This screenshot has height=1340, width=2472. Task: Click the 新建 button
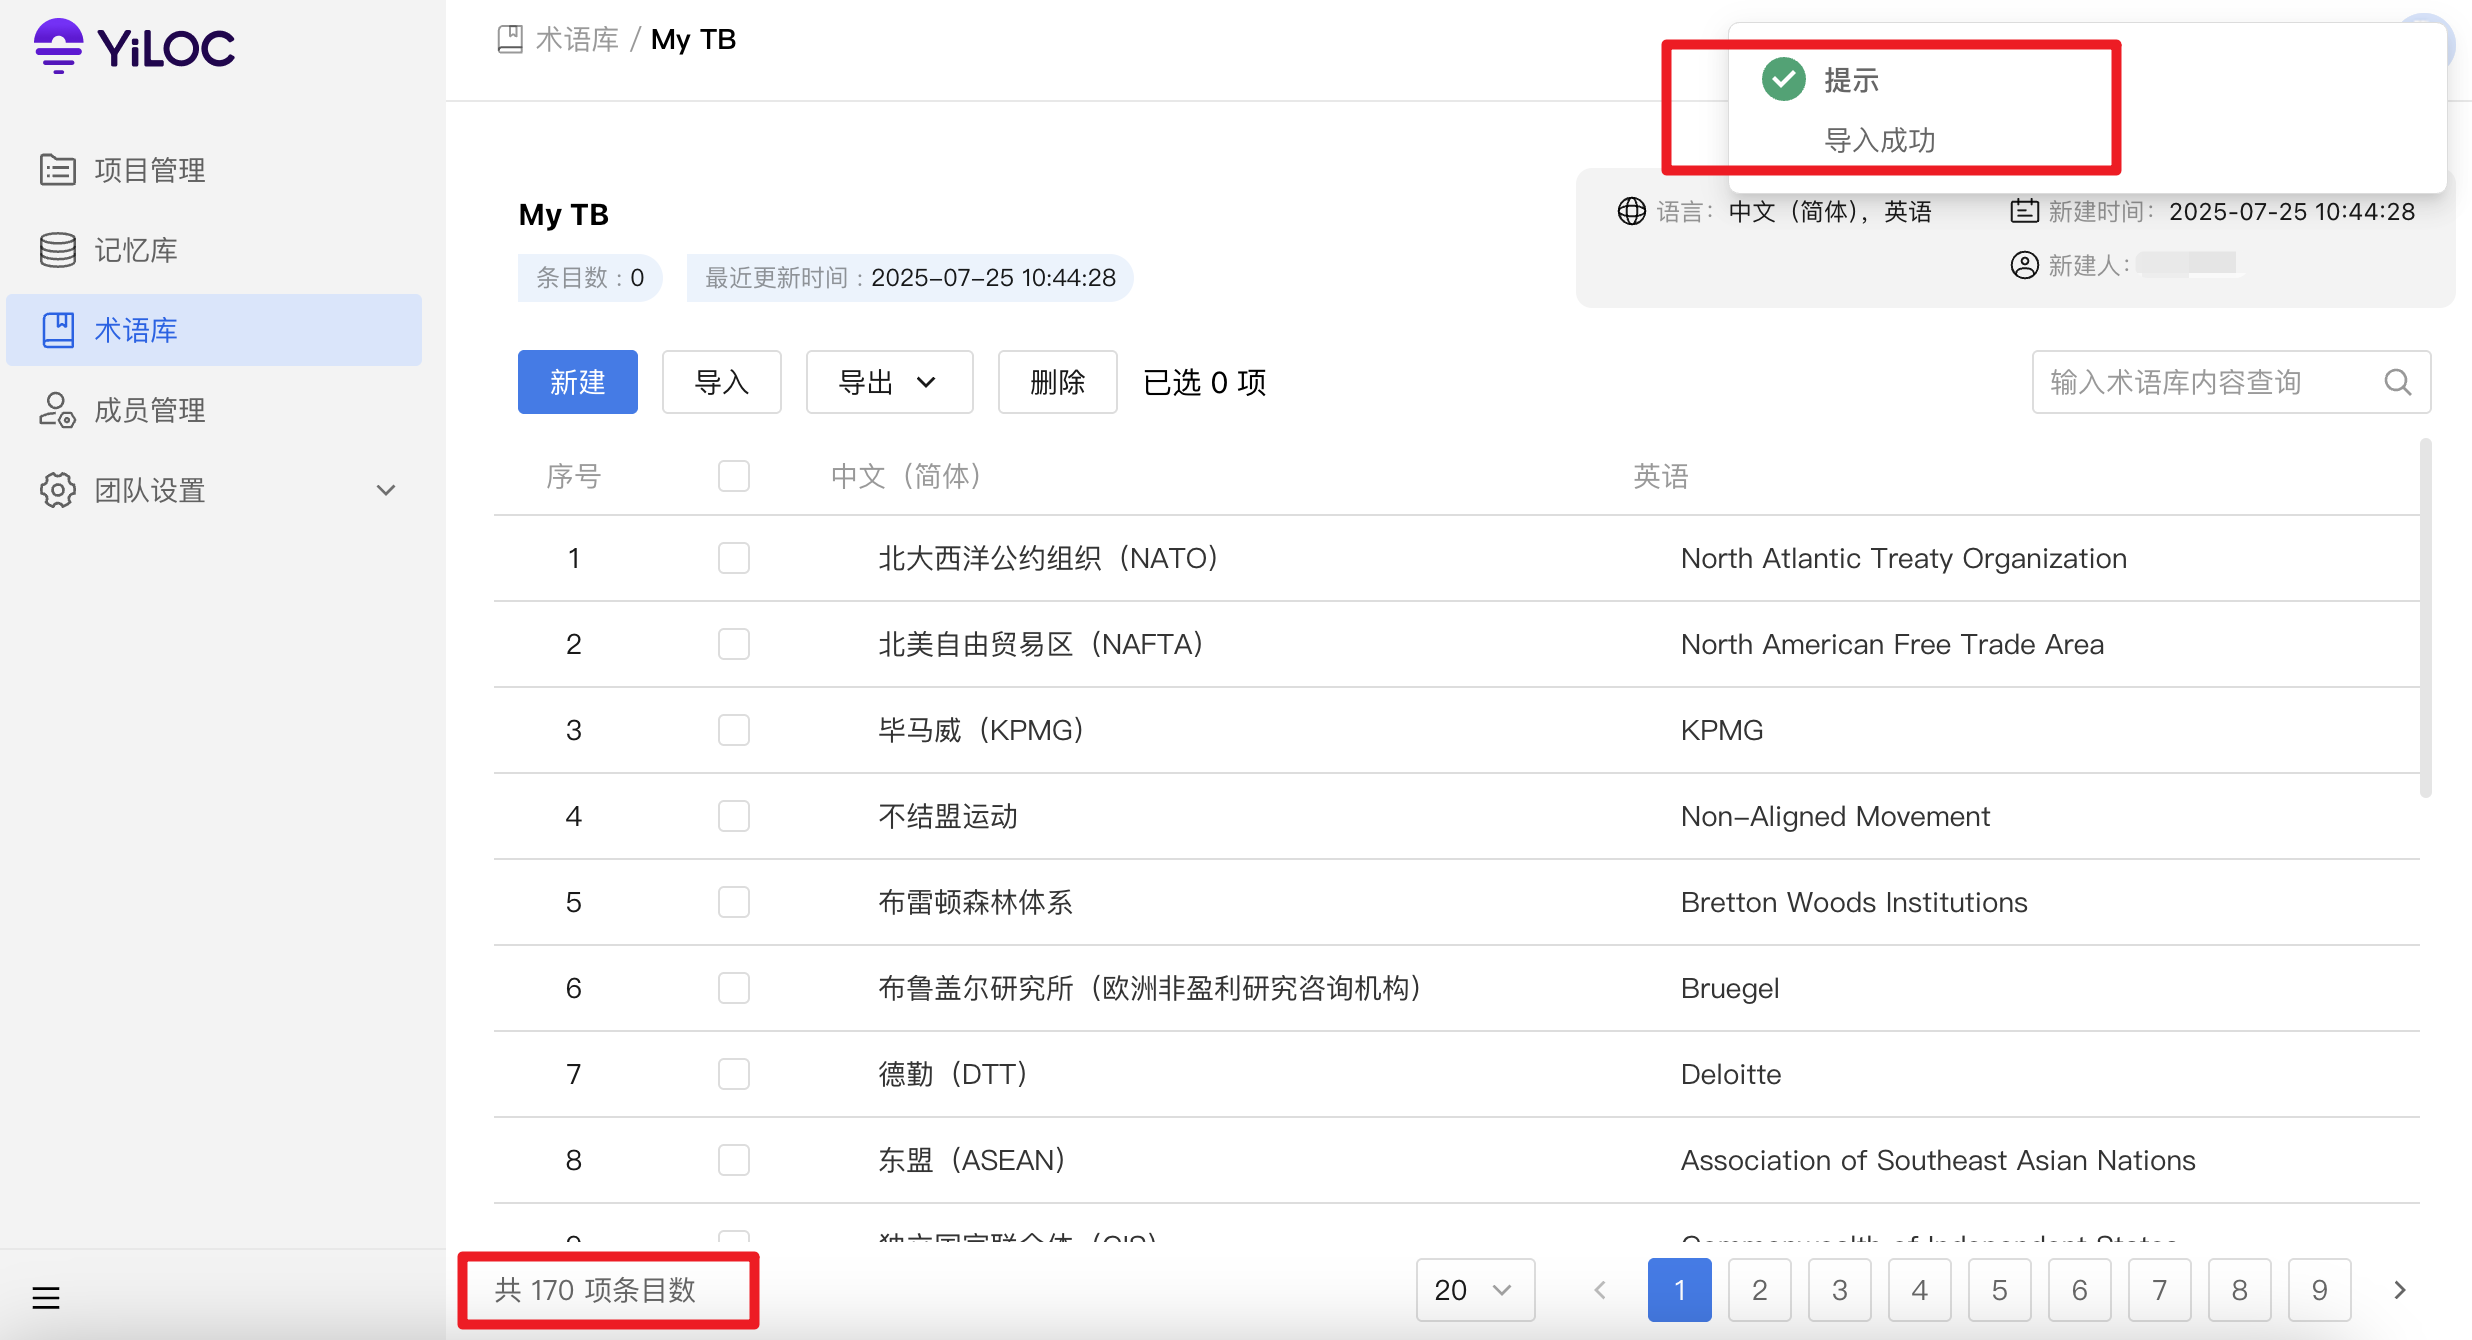[578, 382]
